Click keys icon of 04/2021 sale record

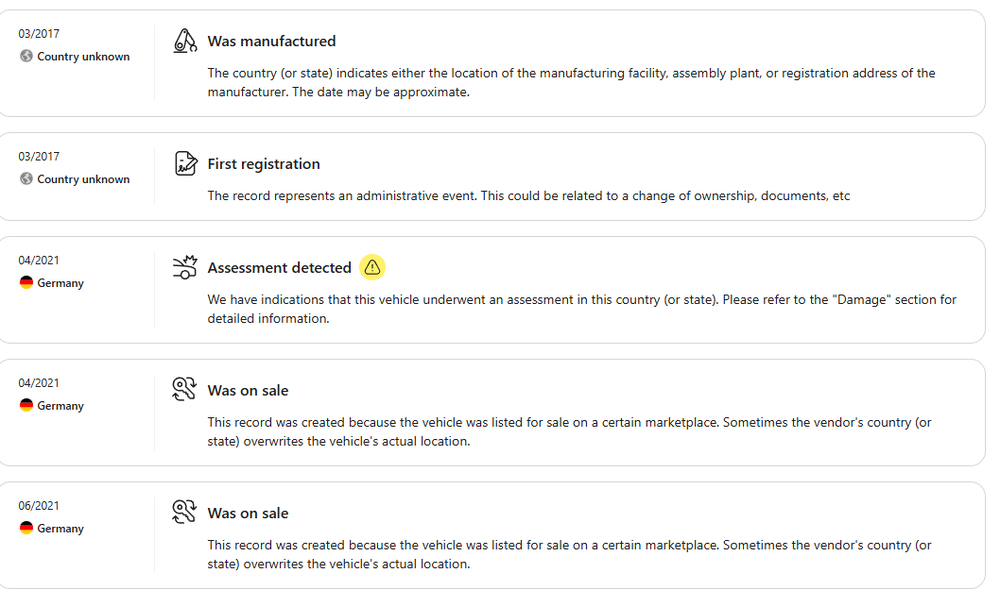tap(184, 389)
